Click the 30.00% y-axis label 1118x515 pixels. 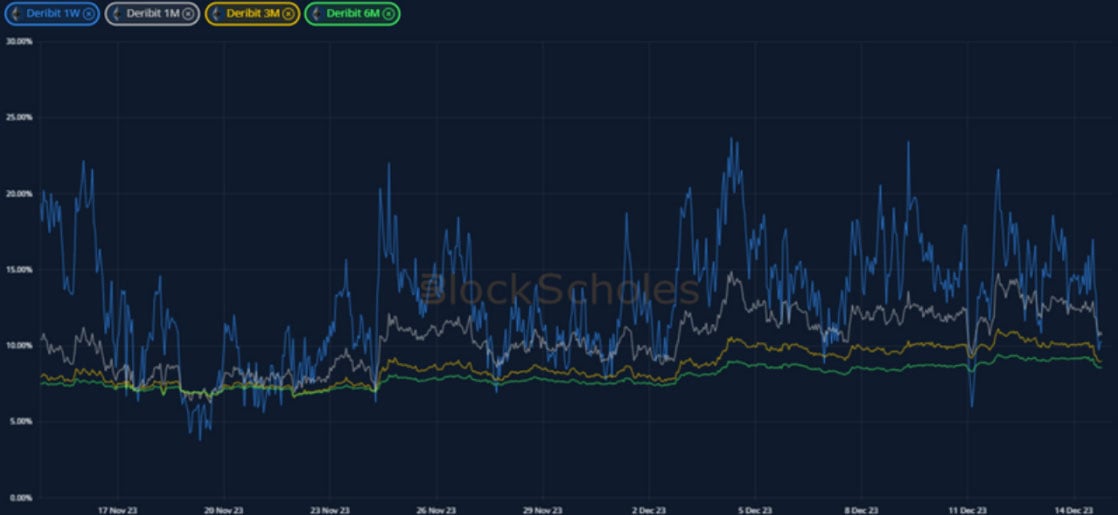[x=20, y=42]
